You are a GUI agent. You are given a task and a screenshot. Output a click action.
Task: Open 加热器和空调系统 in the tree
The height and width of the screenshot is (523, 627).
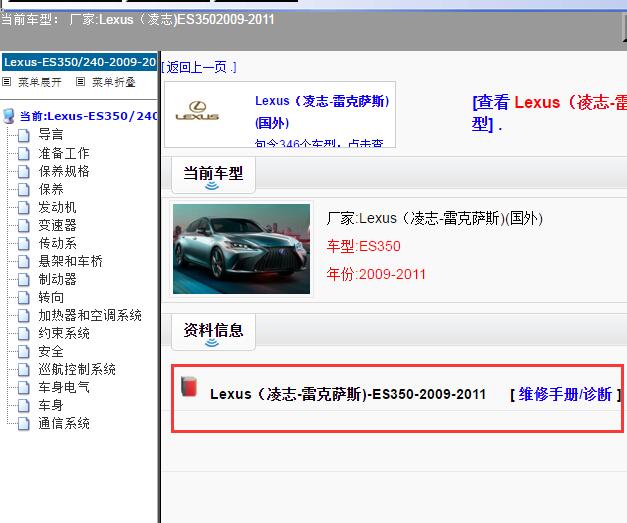tap(90, 315)
